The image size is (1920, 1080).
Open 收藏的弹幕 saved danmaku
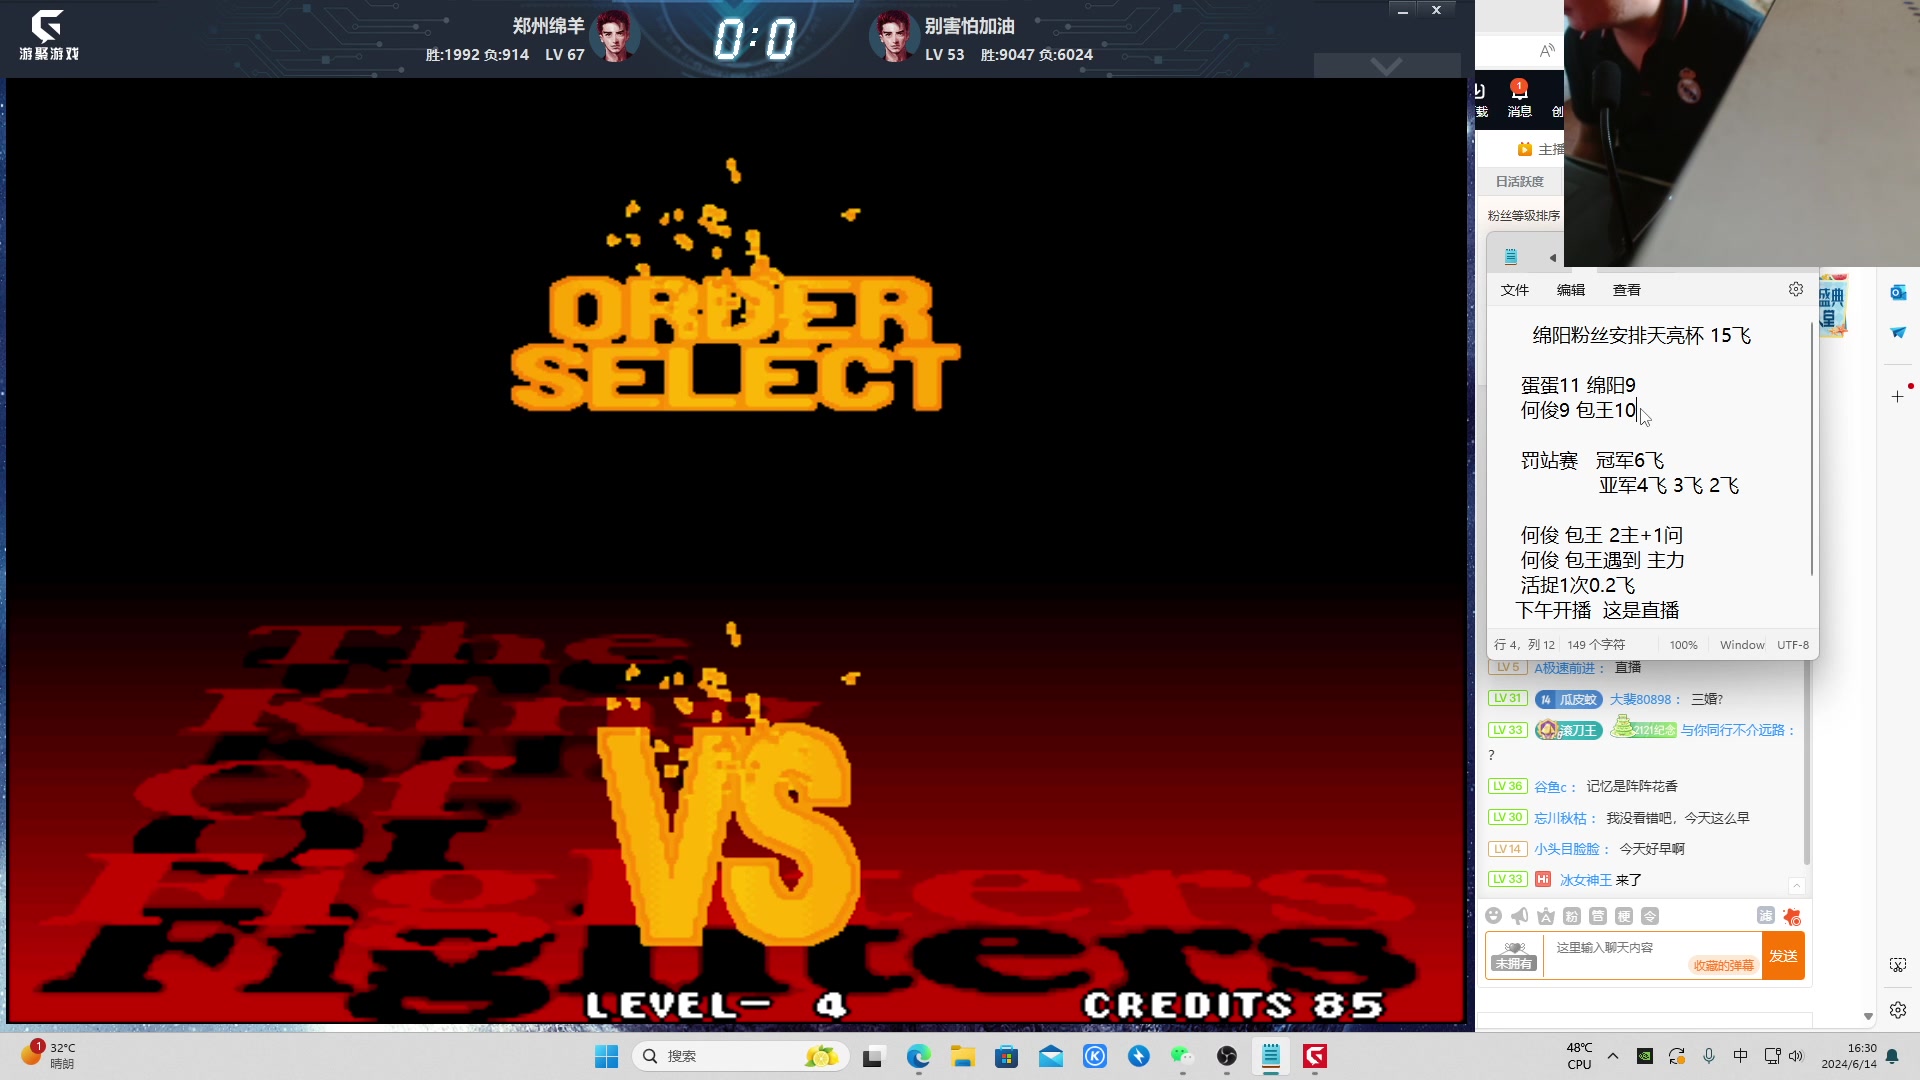click(x=1723, y=965)
